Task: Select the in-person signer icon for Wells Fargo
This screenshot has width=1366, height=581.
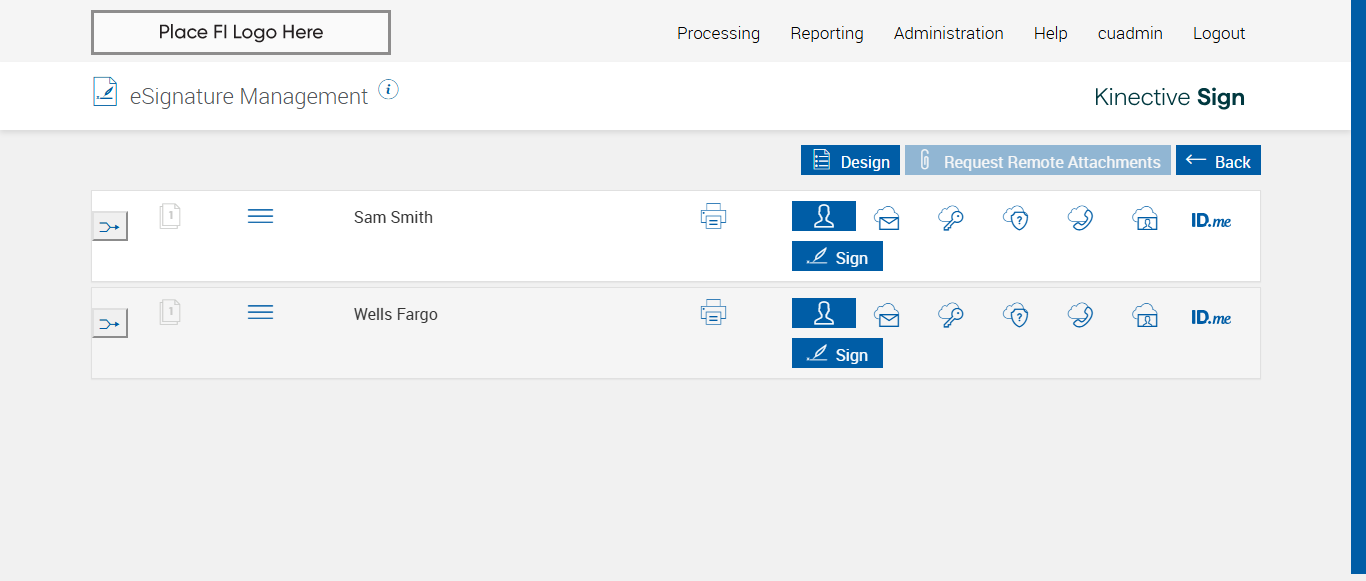Action: 824,313
